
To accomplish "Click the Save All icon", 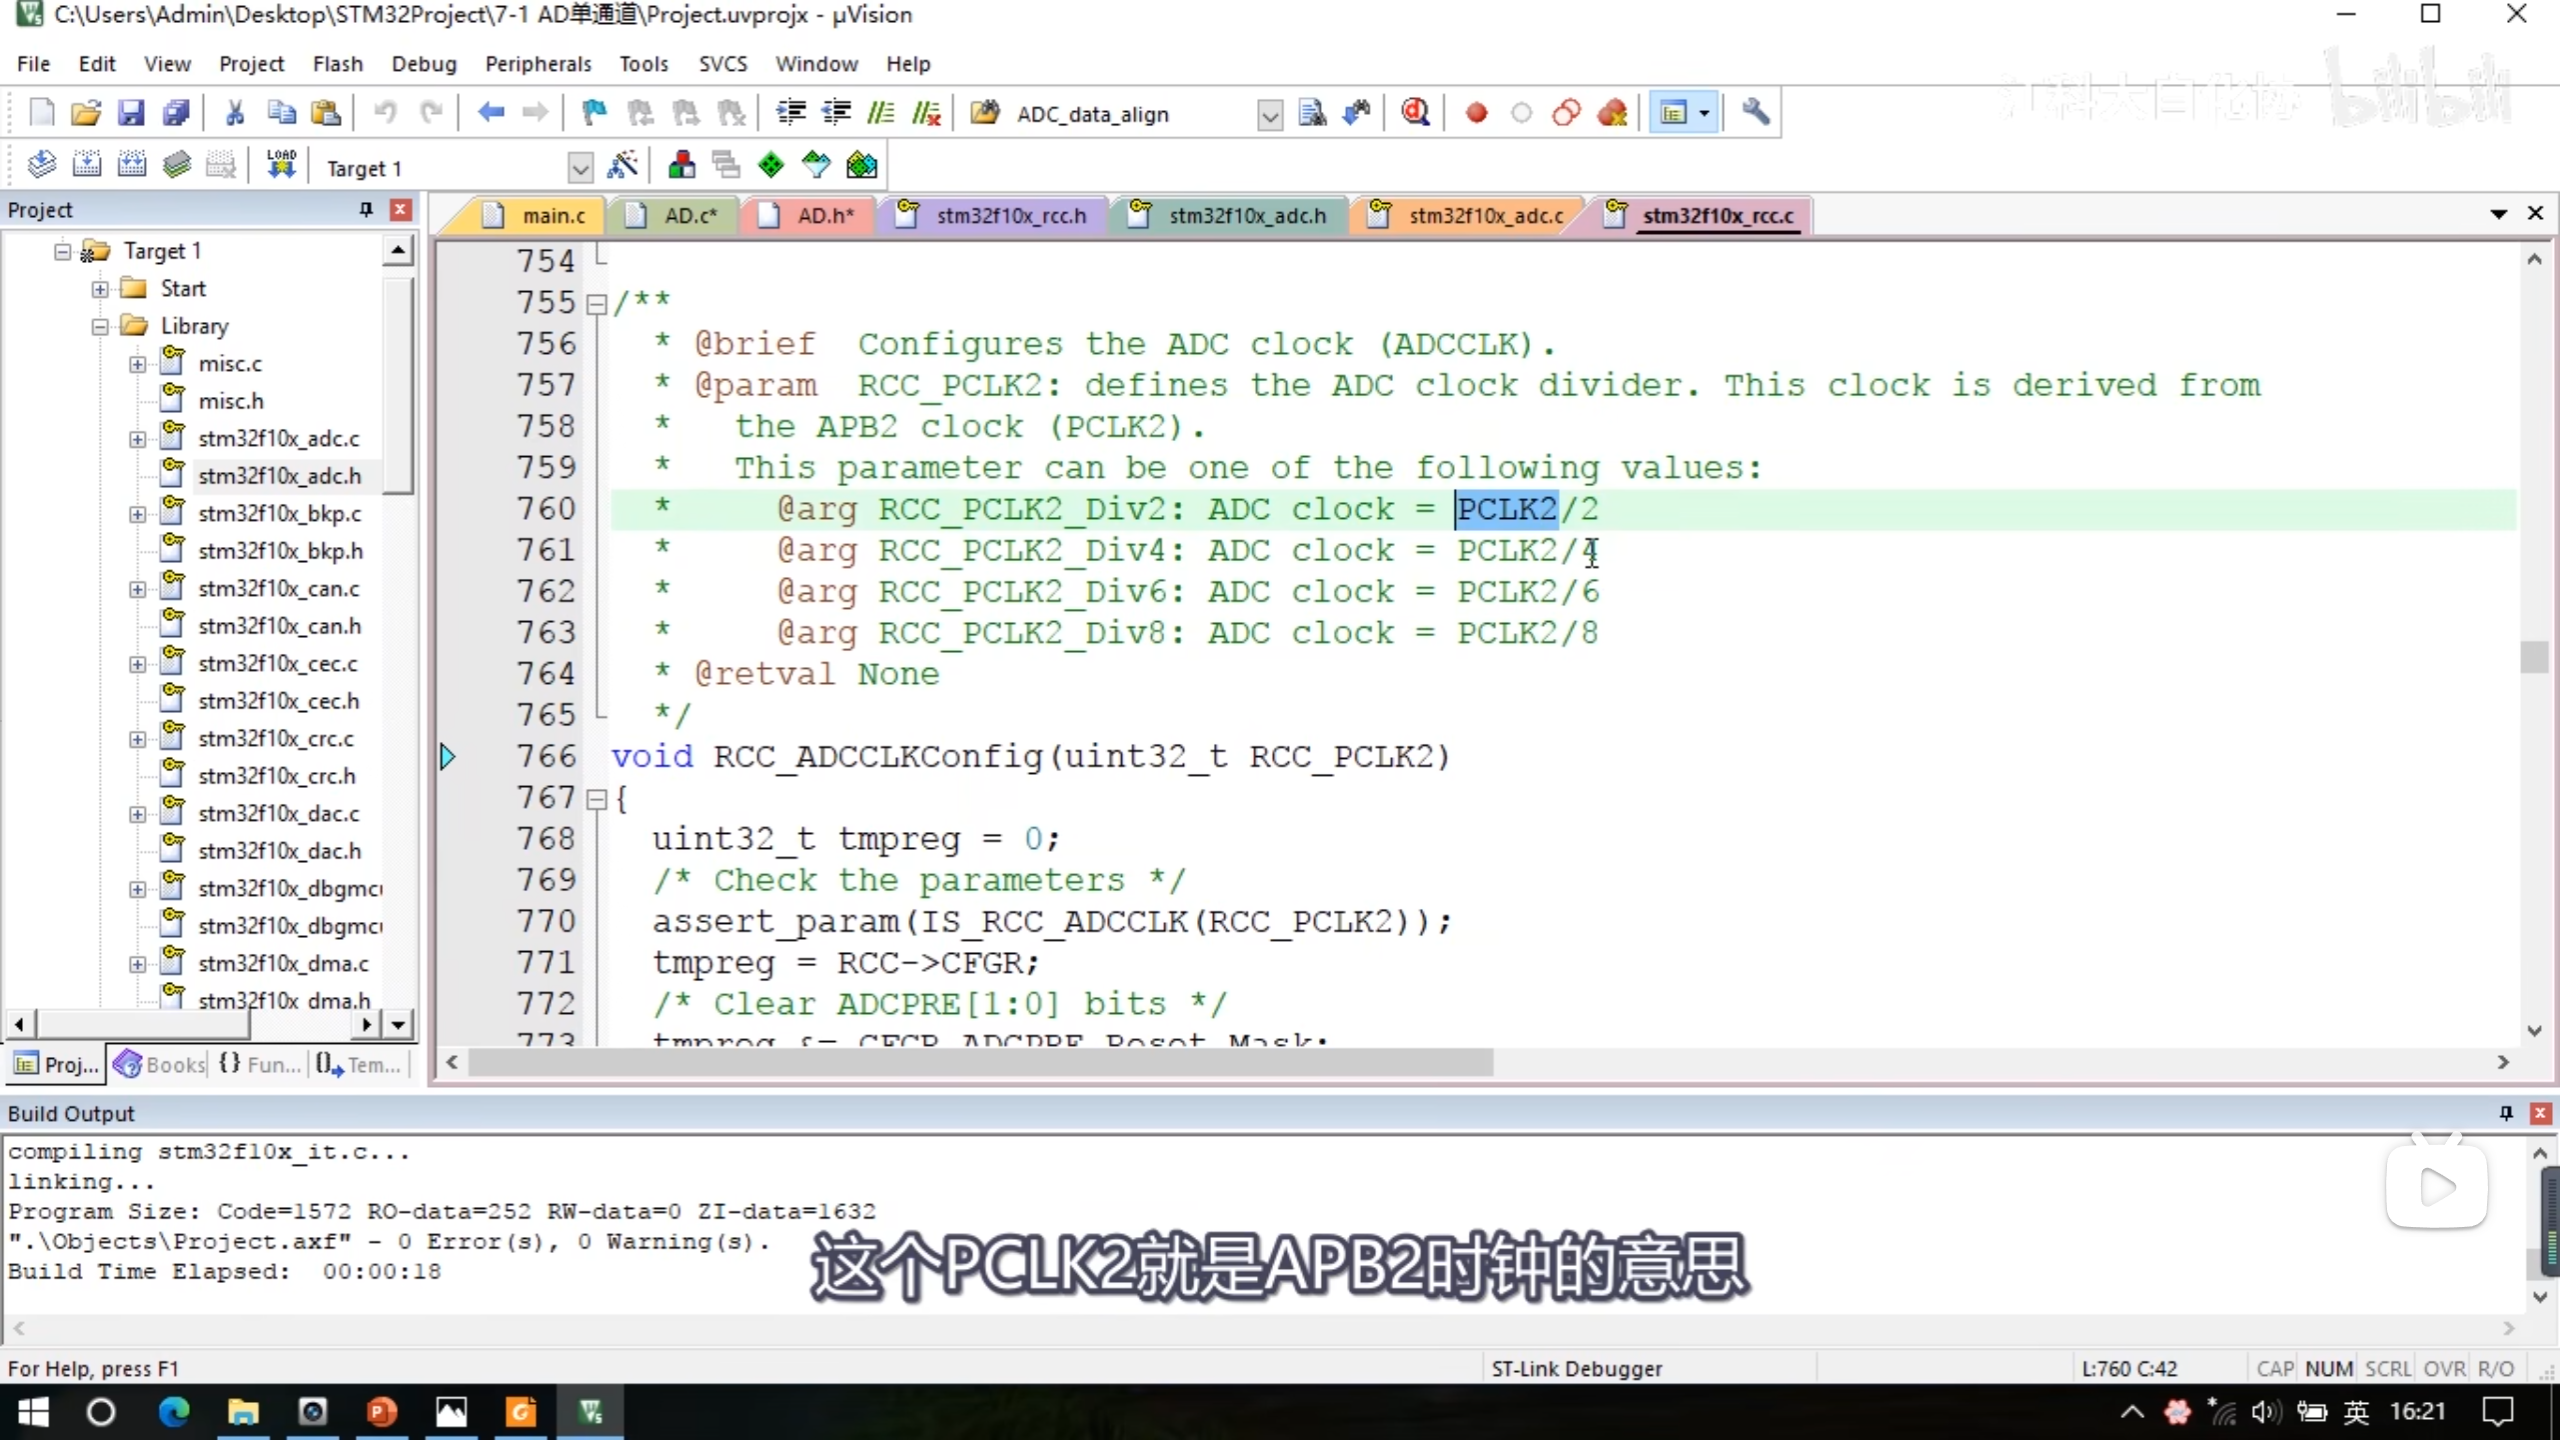I will point(176,113).
